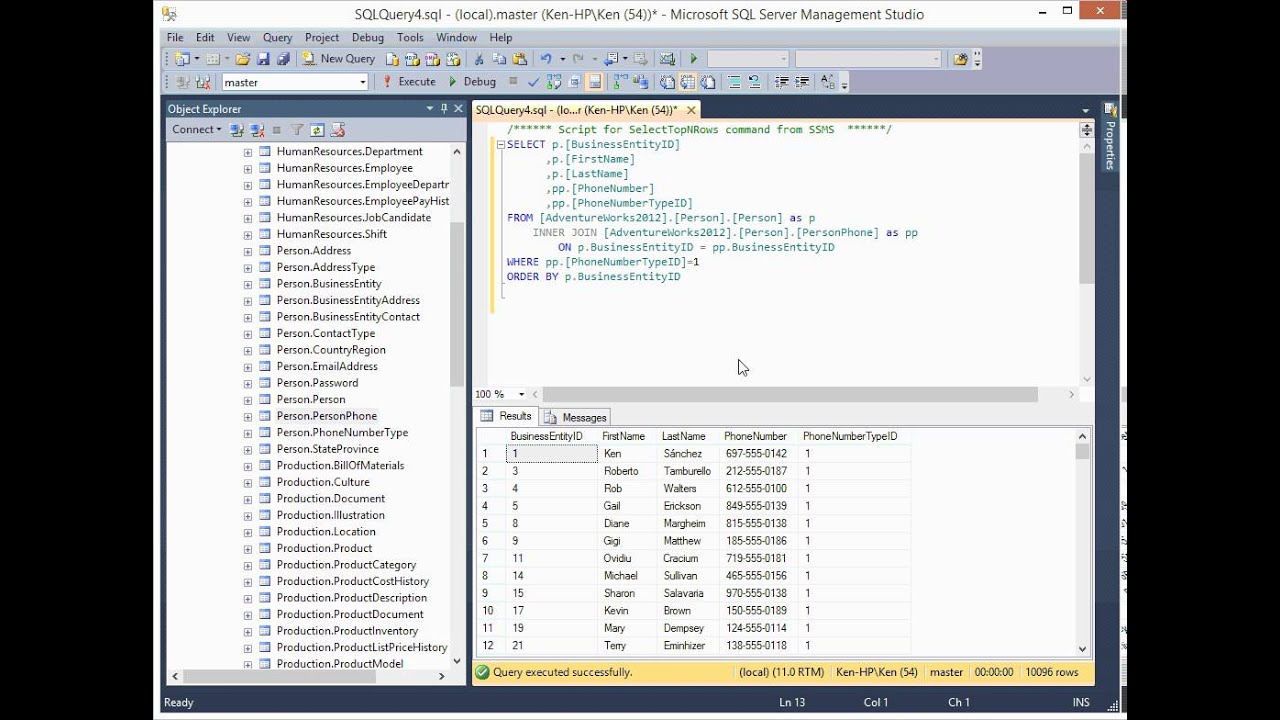Refresh the Object Explorer tree
This screenshot has width=1280, height=720.
click(x=317, y=130)
